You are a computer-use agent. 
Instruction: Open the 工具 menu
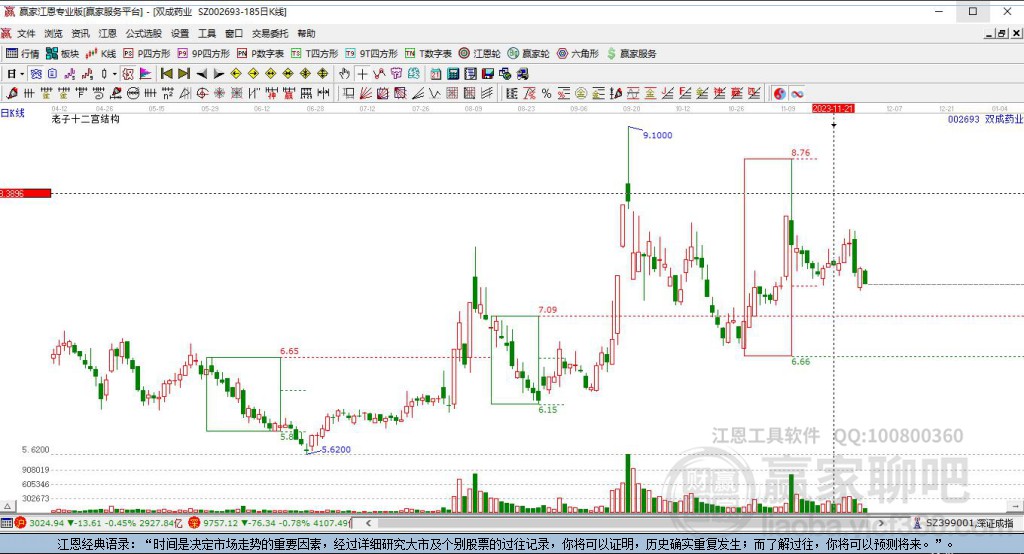pyautogui.click(x=206, y=33)
